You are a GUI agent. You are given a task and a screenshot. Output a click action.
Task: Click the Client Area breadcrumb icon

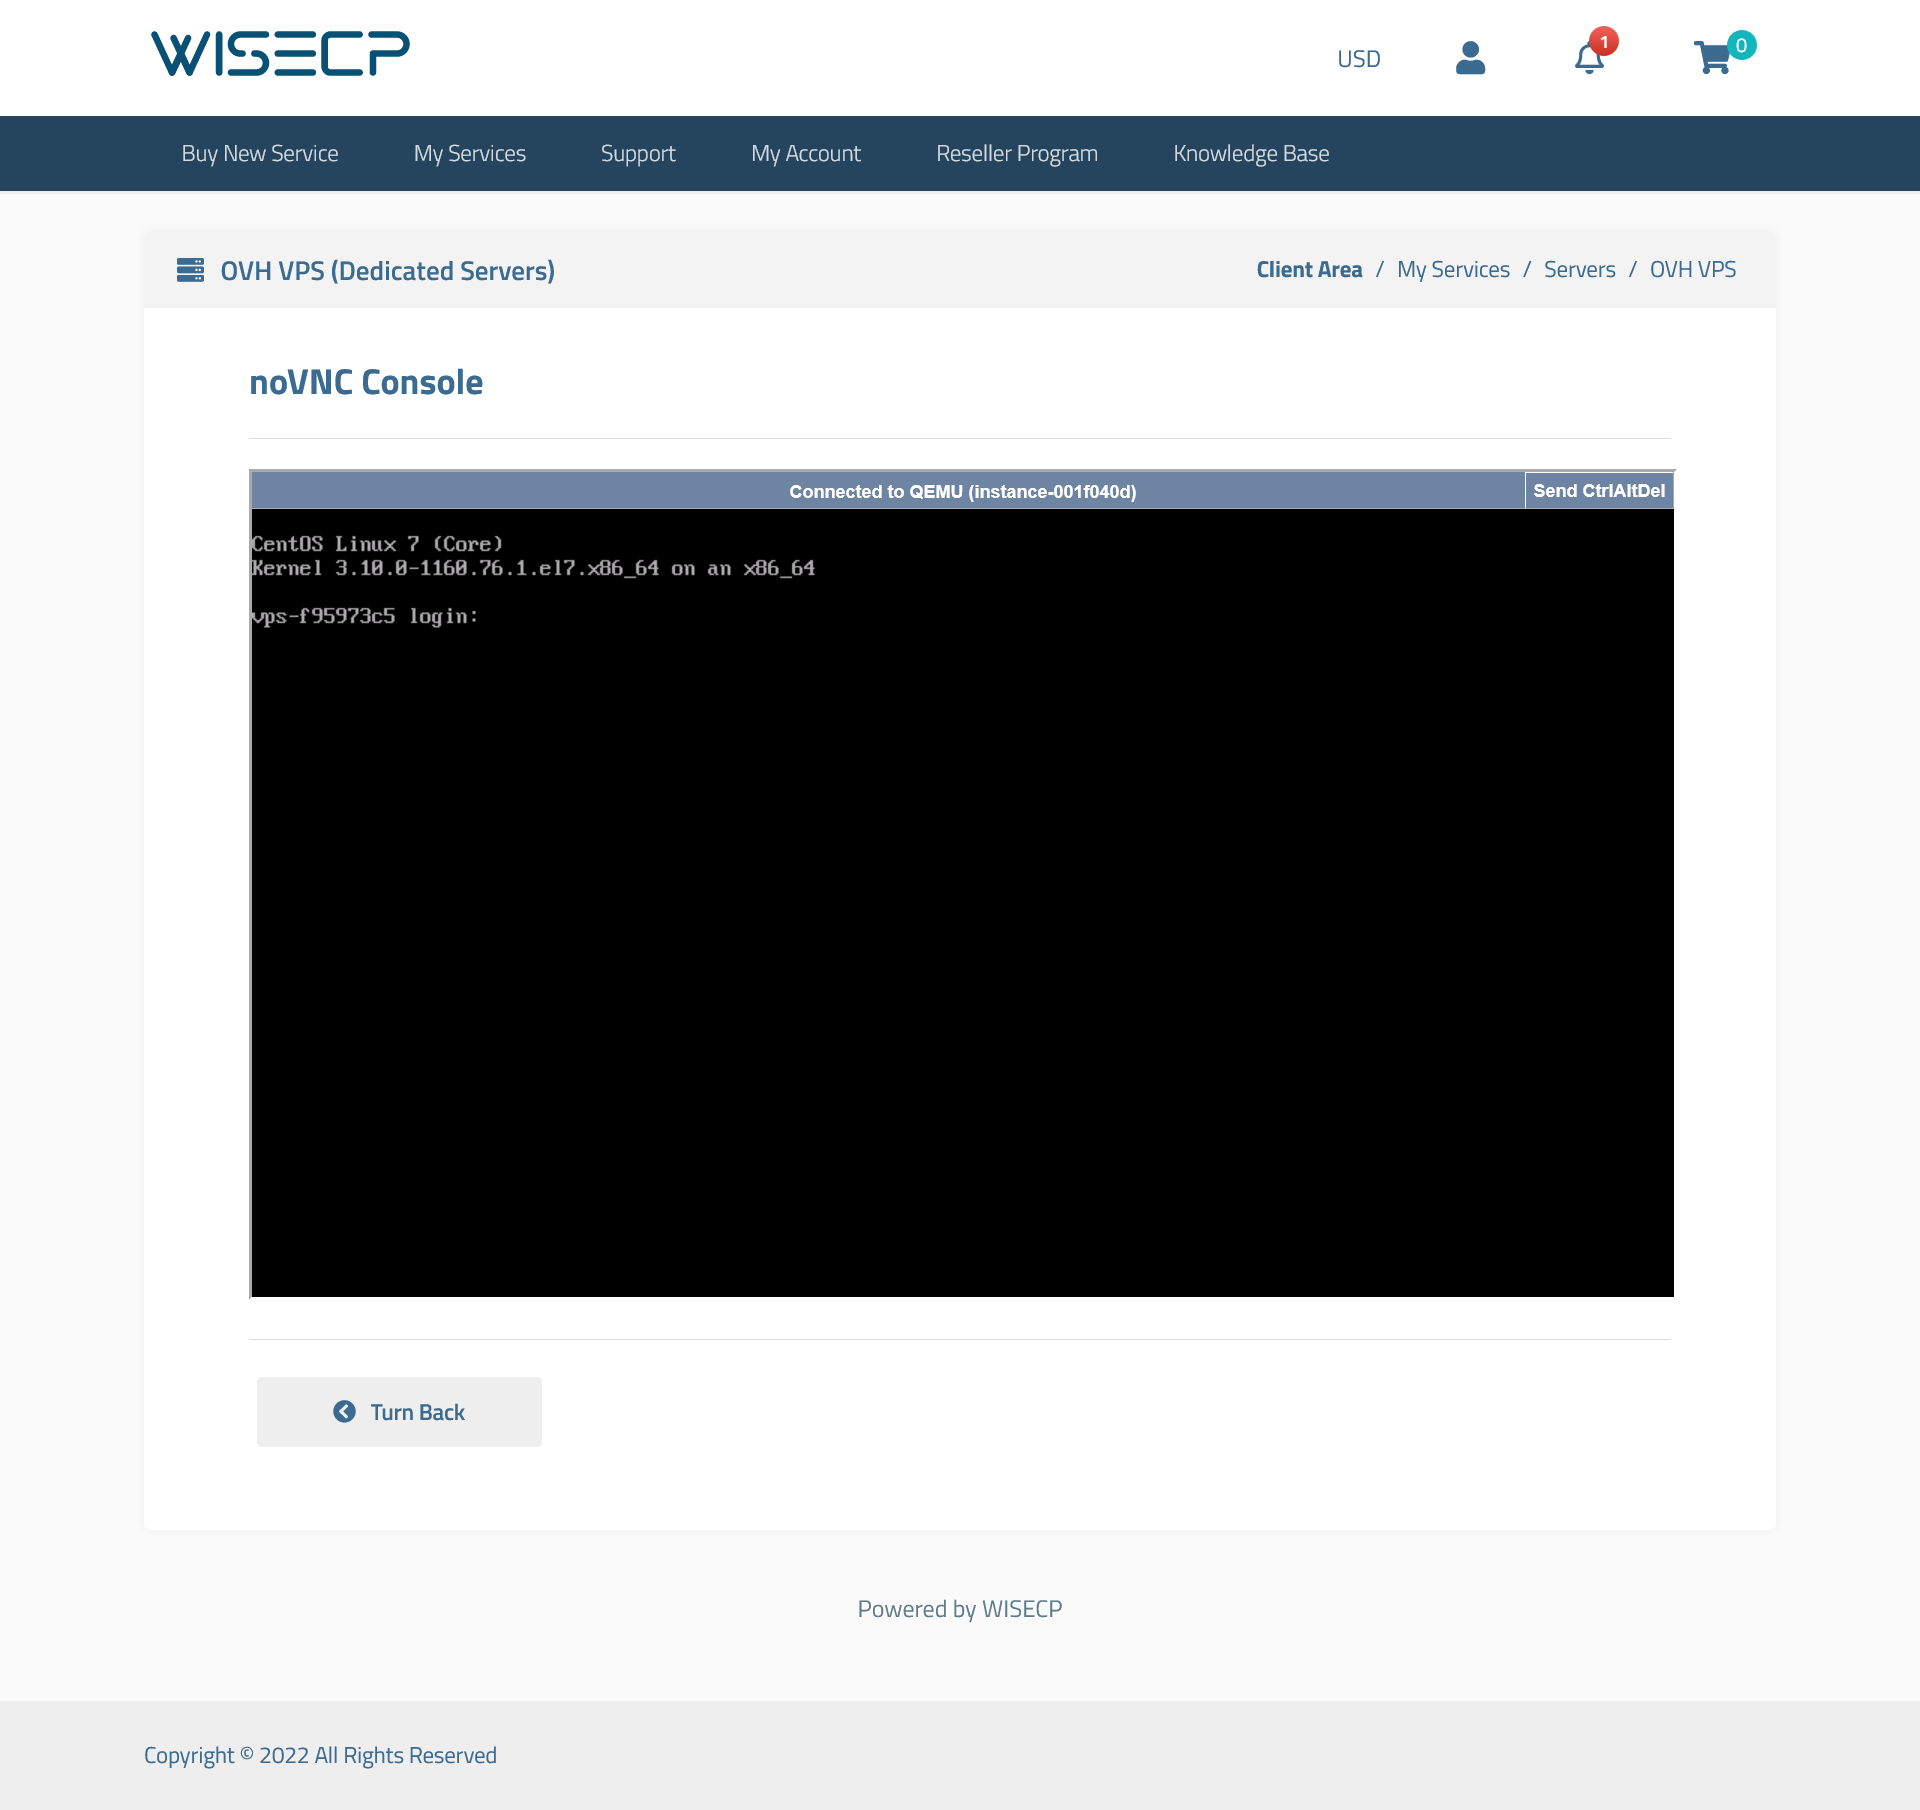point(1309,269)
